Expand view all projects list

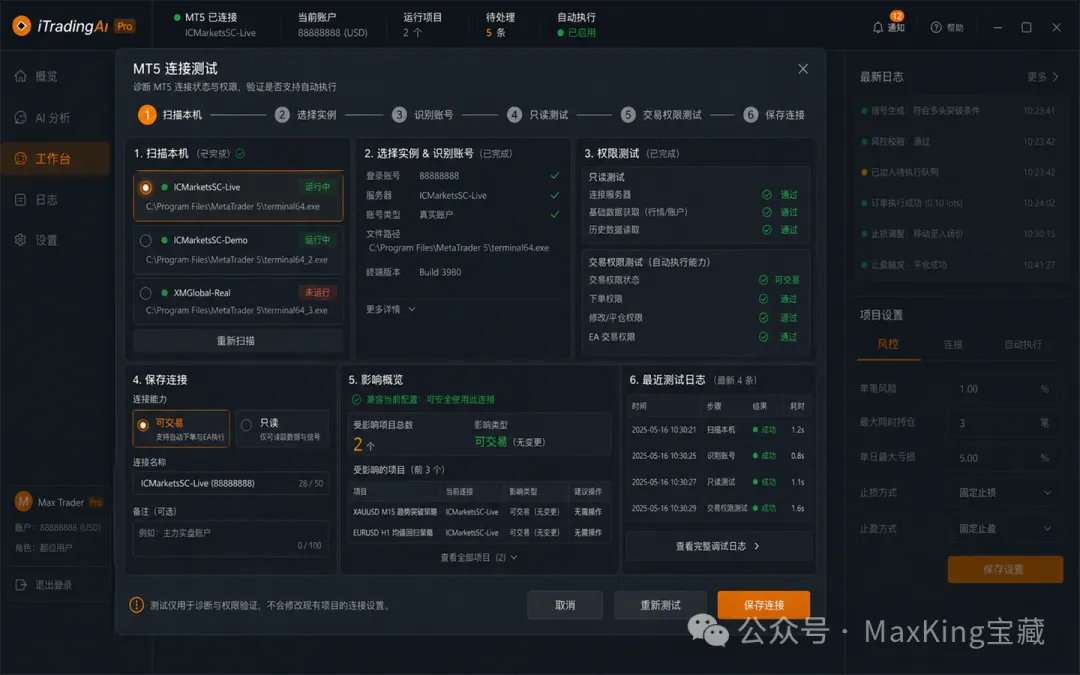point(479,557)
